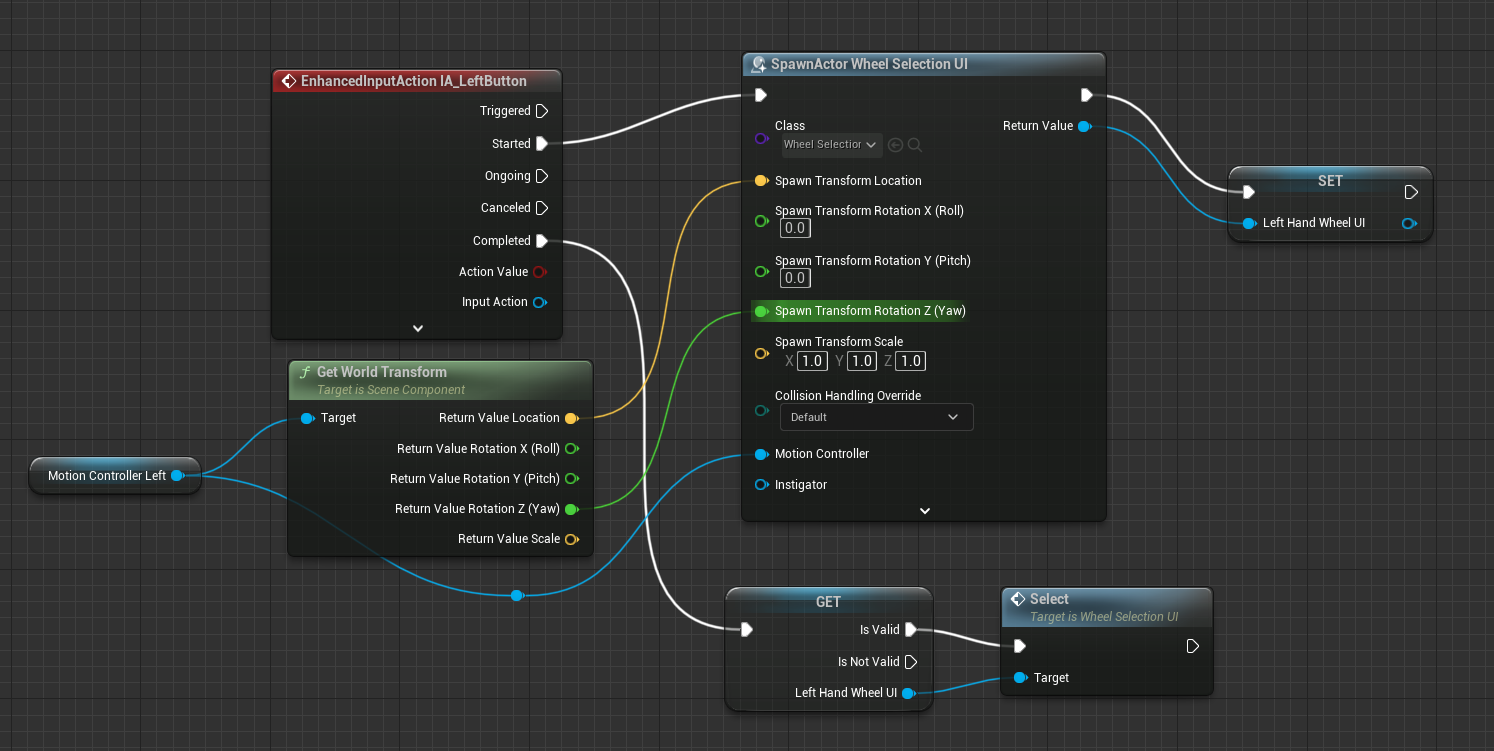Click the Spawn Transform Scale Y field

(862, 361)
